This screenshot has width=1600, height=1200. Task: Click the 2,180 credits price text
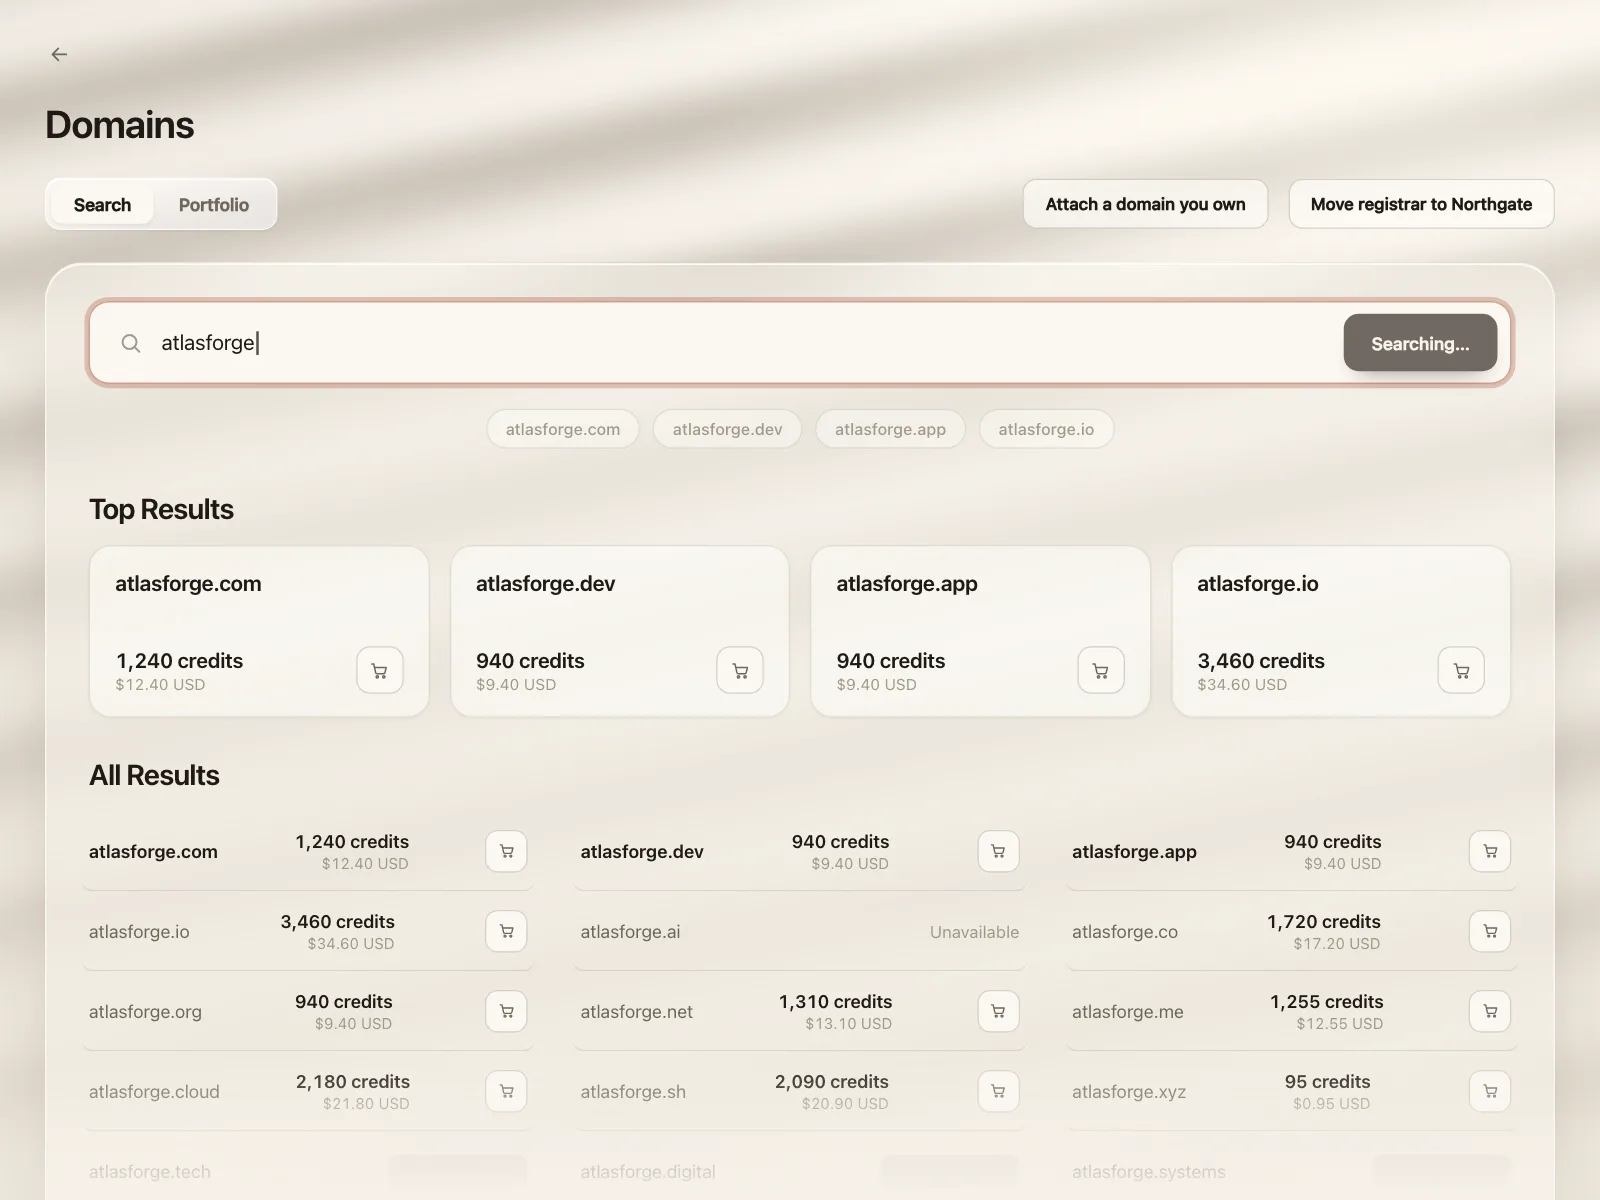(x=353, y=1081)
